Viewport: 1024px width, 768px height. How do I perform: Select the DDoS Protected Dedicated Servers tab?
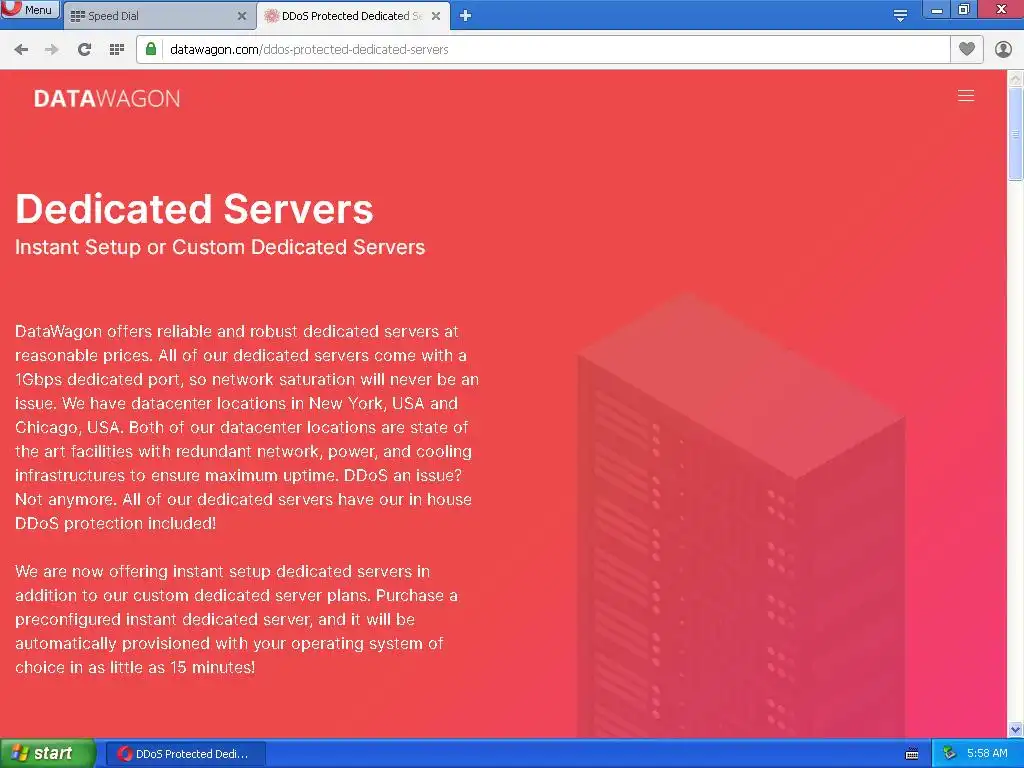pyautogui.click(x=346, y=16)
